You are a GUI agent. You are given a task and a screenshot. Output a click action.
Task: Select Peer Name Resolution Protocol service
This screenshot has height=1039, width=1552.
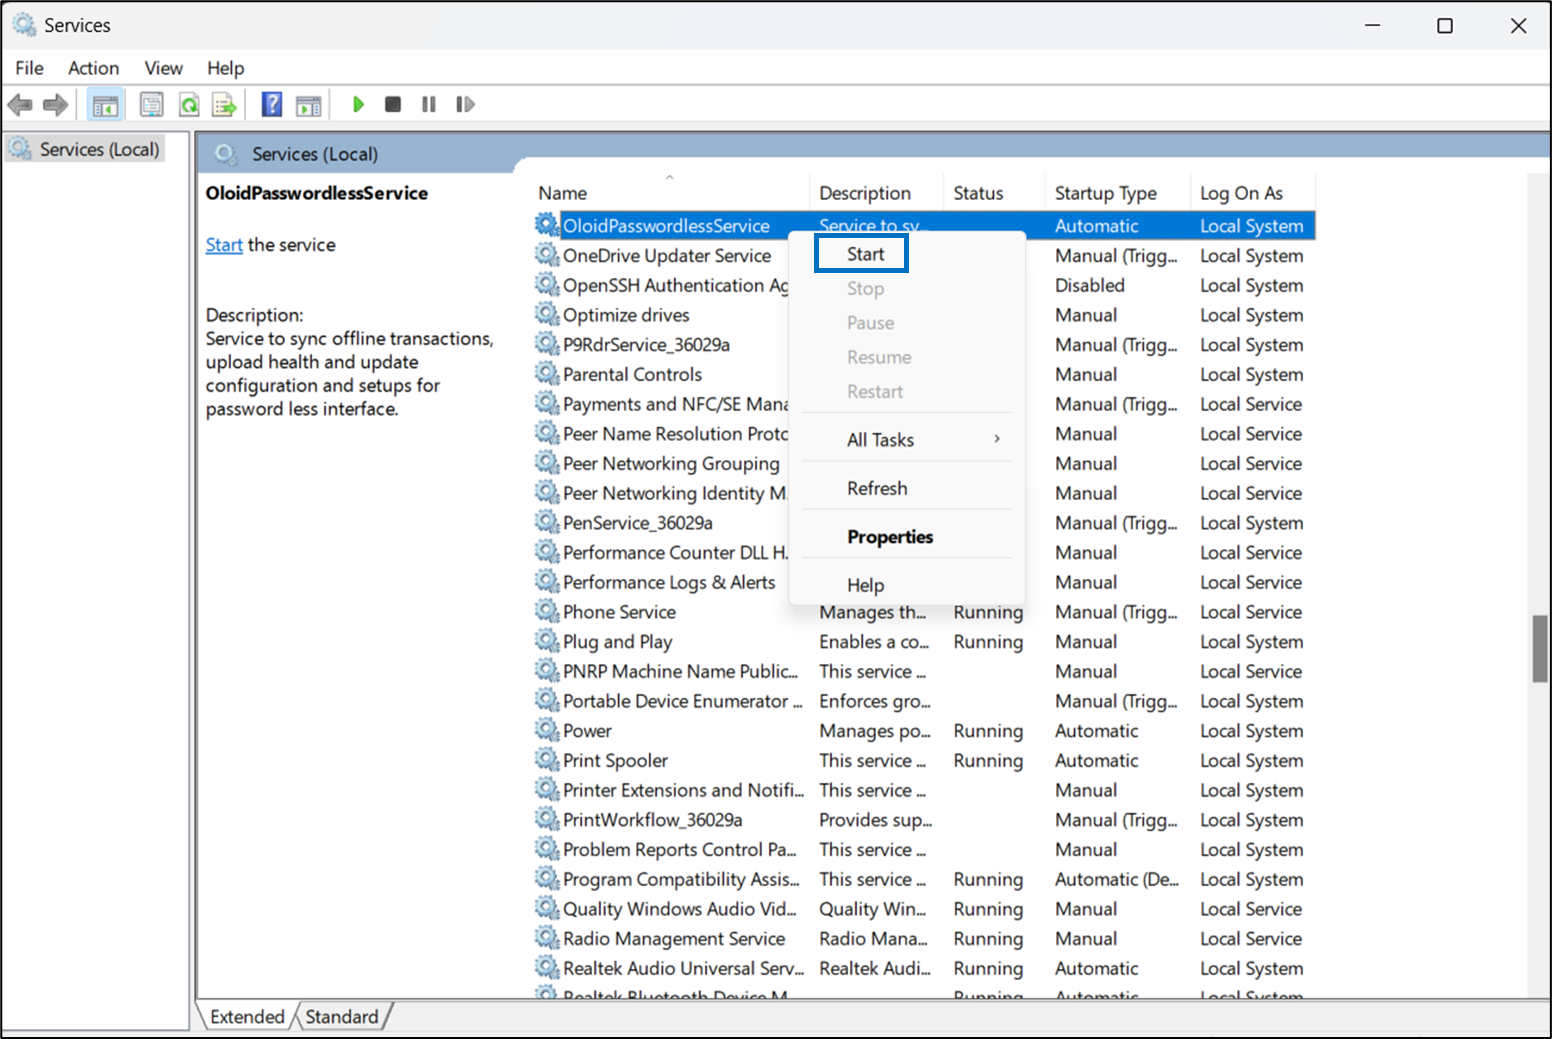click(675, 433)
